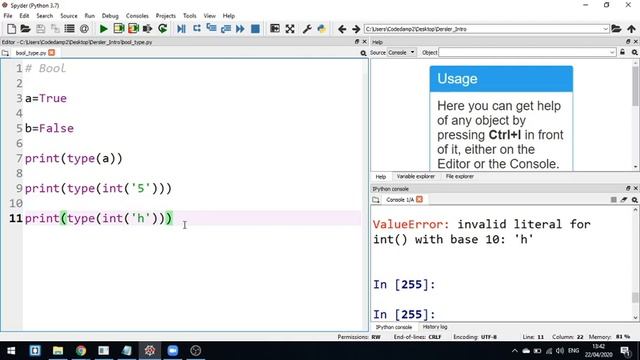The width and height of the screenshot is (640, 360).
Task: Open the Tools menu
Action: [x=189, y=16]
